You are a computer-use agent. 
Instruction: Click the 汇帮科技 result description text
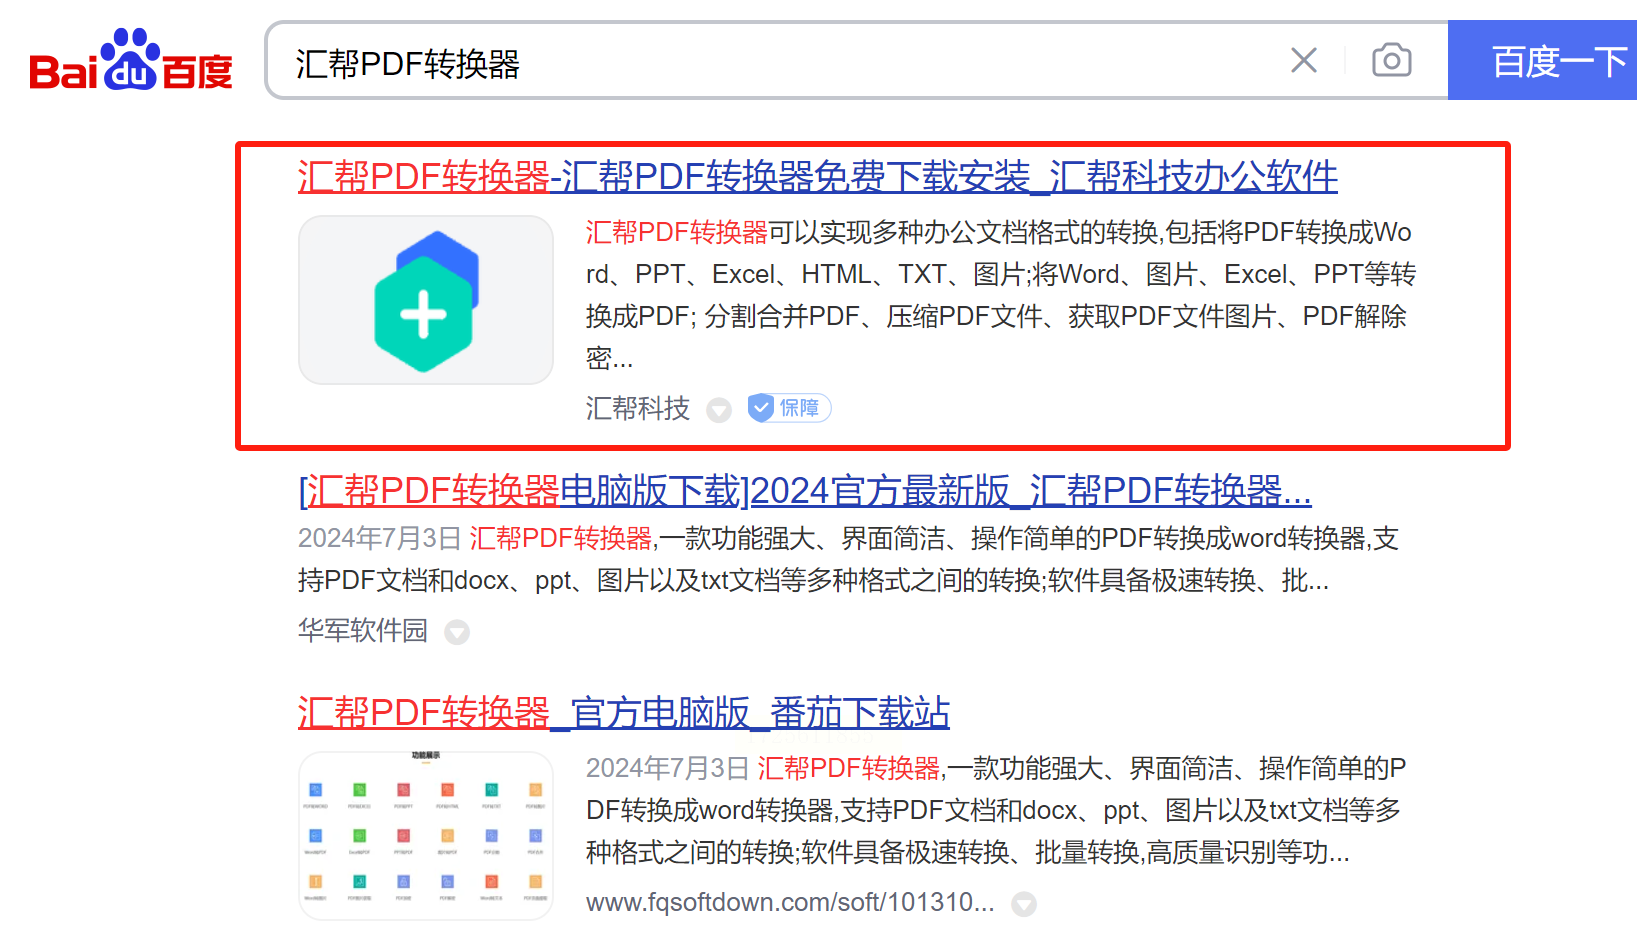(x=1001, y=295)
